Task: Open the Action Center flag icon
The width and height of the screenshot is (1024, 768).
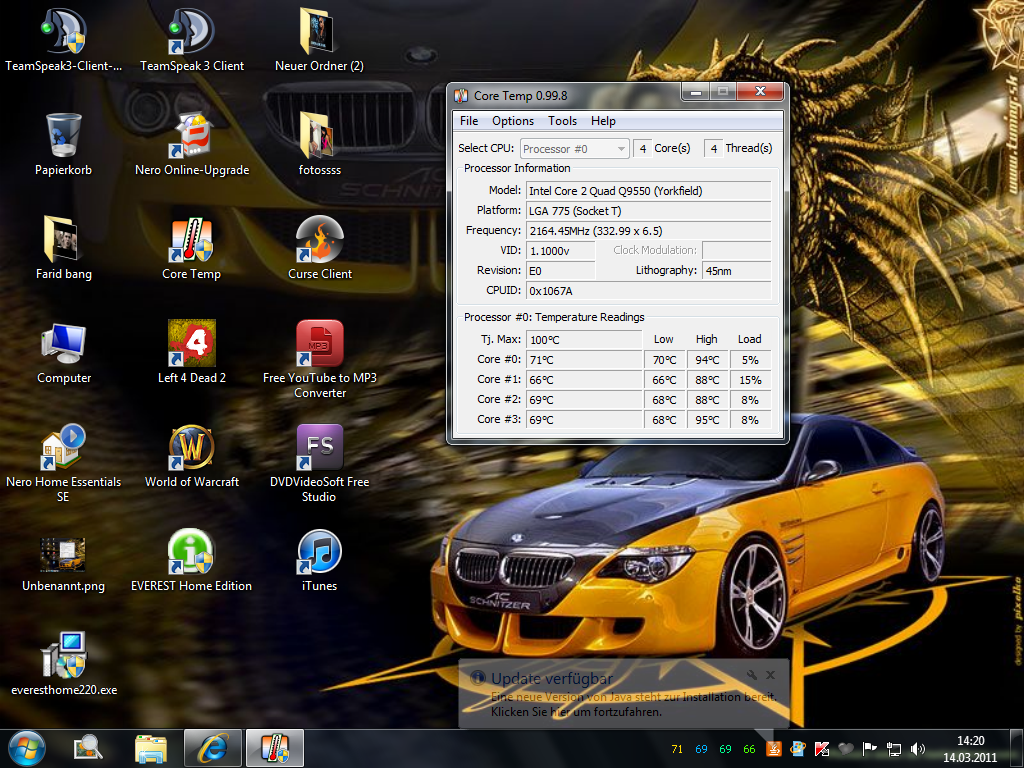Action: pos(869,748)
